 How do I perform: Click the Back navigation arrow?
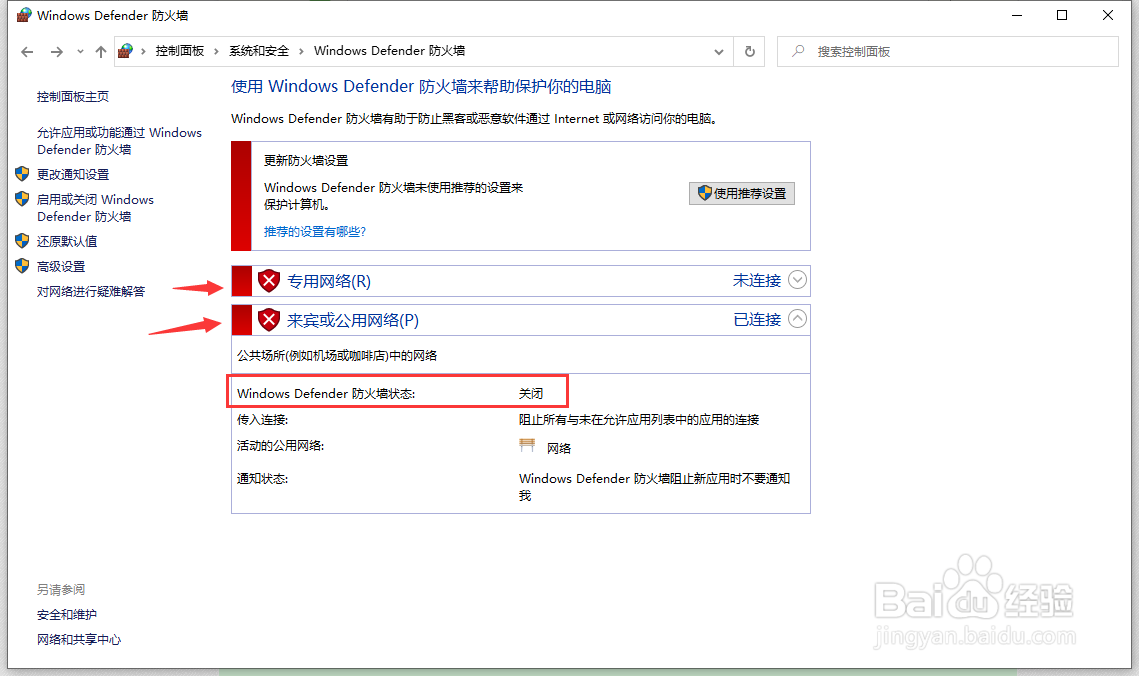click(27, 52)
